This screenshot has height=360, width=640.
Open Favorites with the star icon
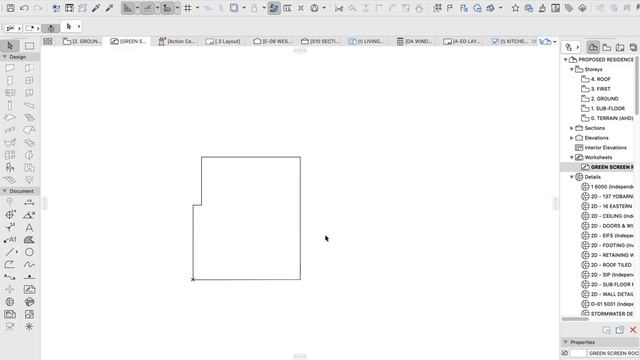tap(516, 8)
